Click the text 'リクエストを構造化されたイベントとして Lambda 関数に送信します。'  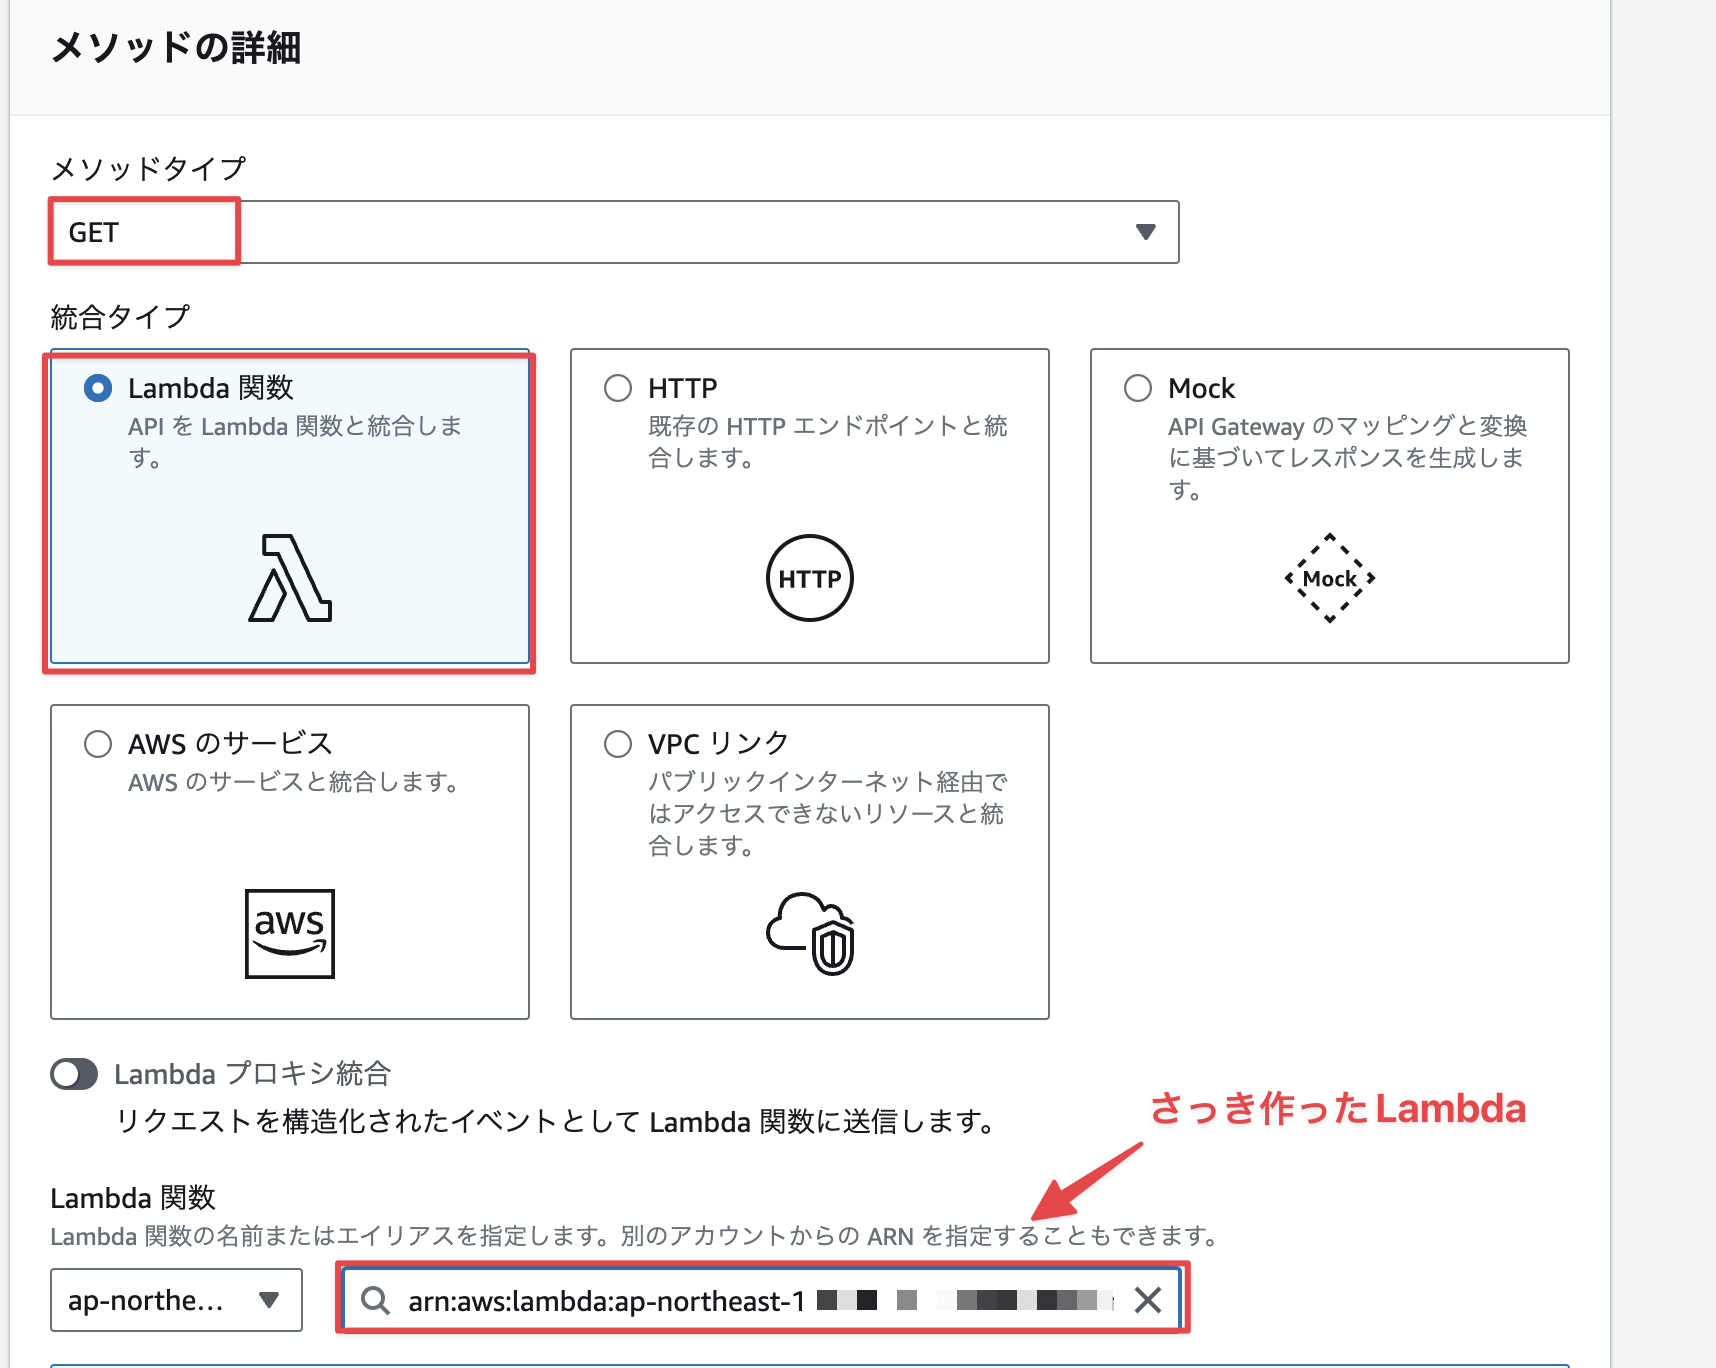tap(555, 1122)
